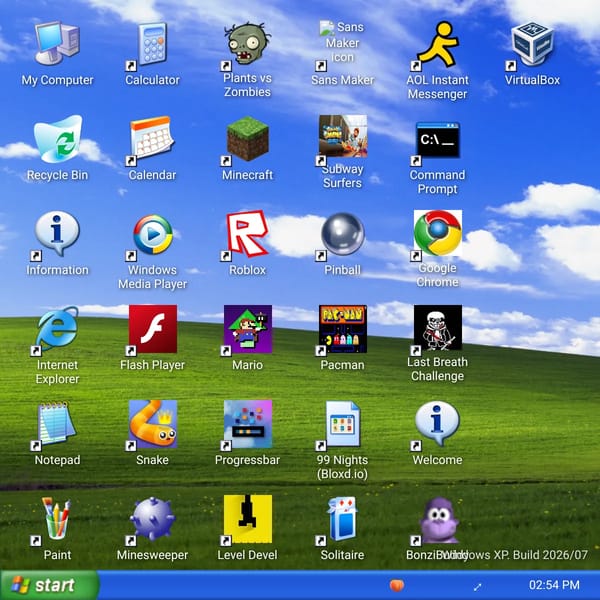The width and height of the screenshot is (600, 600).
Task: Launch the Calculator shortcut
Action: coord(152,44)
